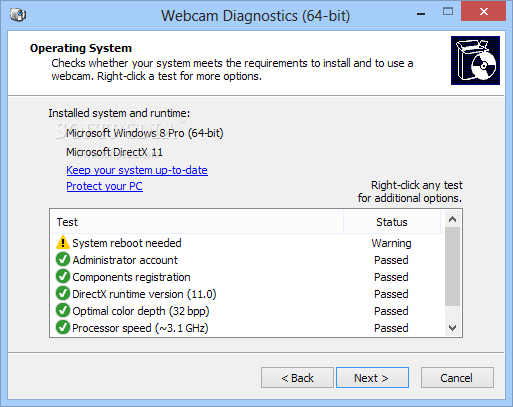Minimize the Webcam Diagnostics window

[x=421, y=14]
